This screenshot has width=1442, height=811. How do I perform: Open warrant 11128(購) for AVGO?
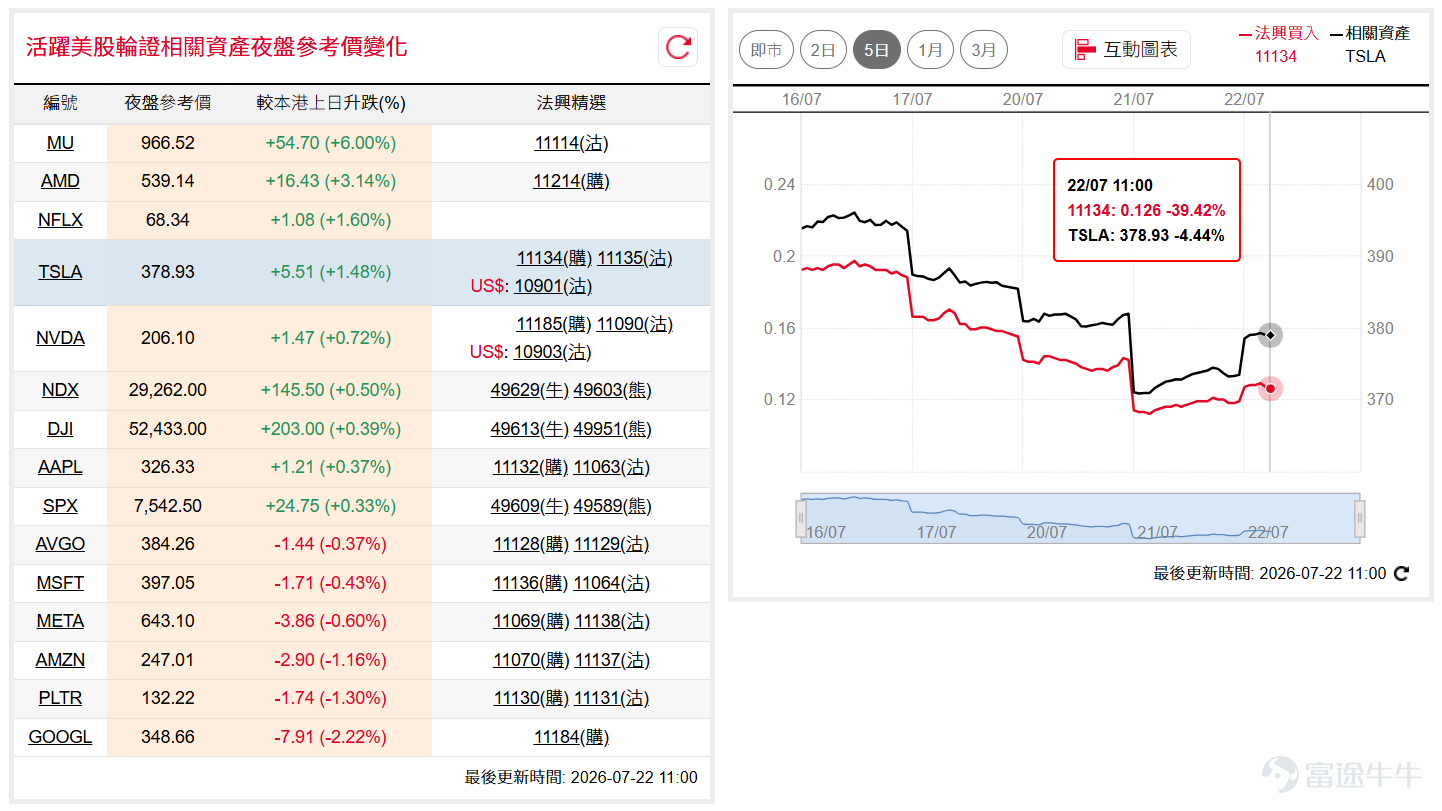pyautogui.click(x=531, y=544)
